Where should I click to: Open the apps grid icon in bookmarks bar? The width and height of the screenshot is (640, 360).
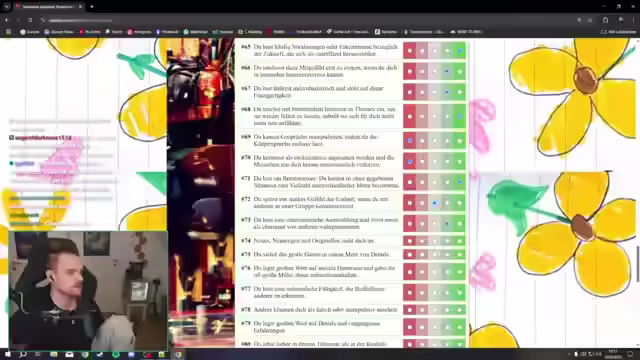pos(8,31)
